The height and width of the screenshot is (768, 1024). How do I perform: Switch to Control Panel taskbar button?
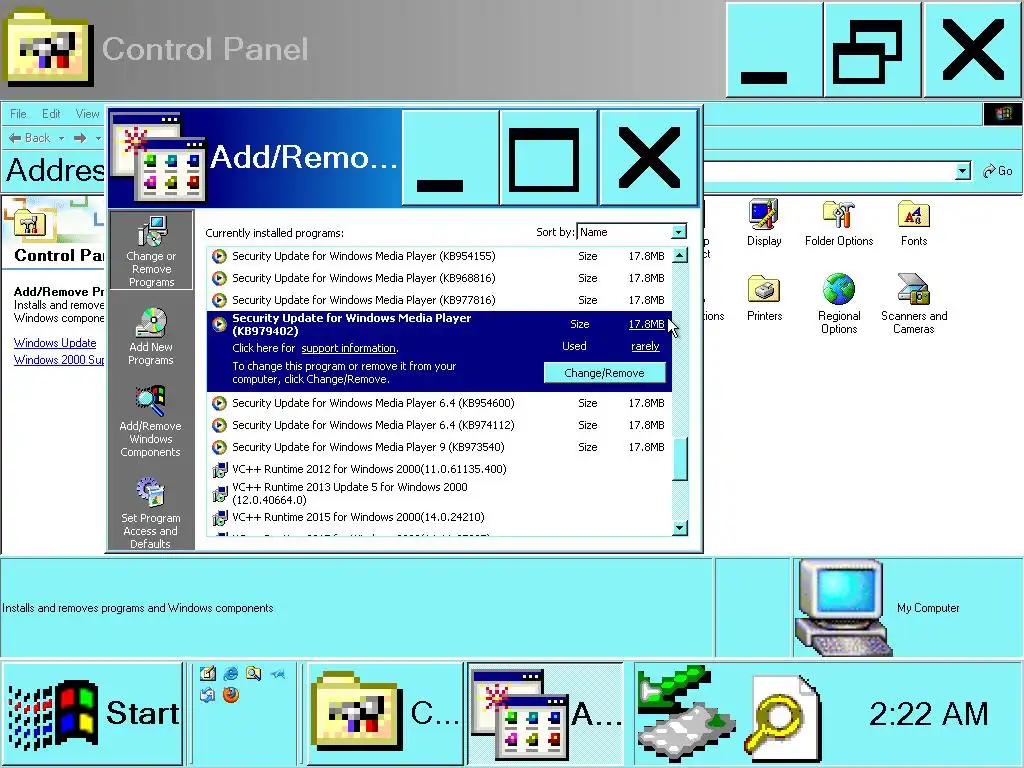tap(385, 713)
